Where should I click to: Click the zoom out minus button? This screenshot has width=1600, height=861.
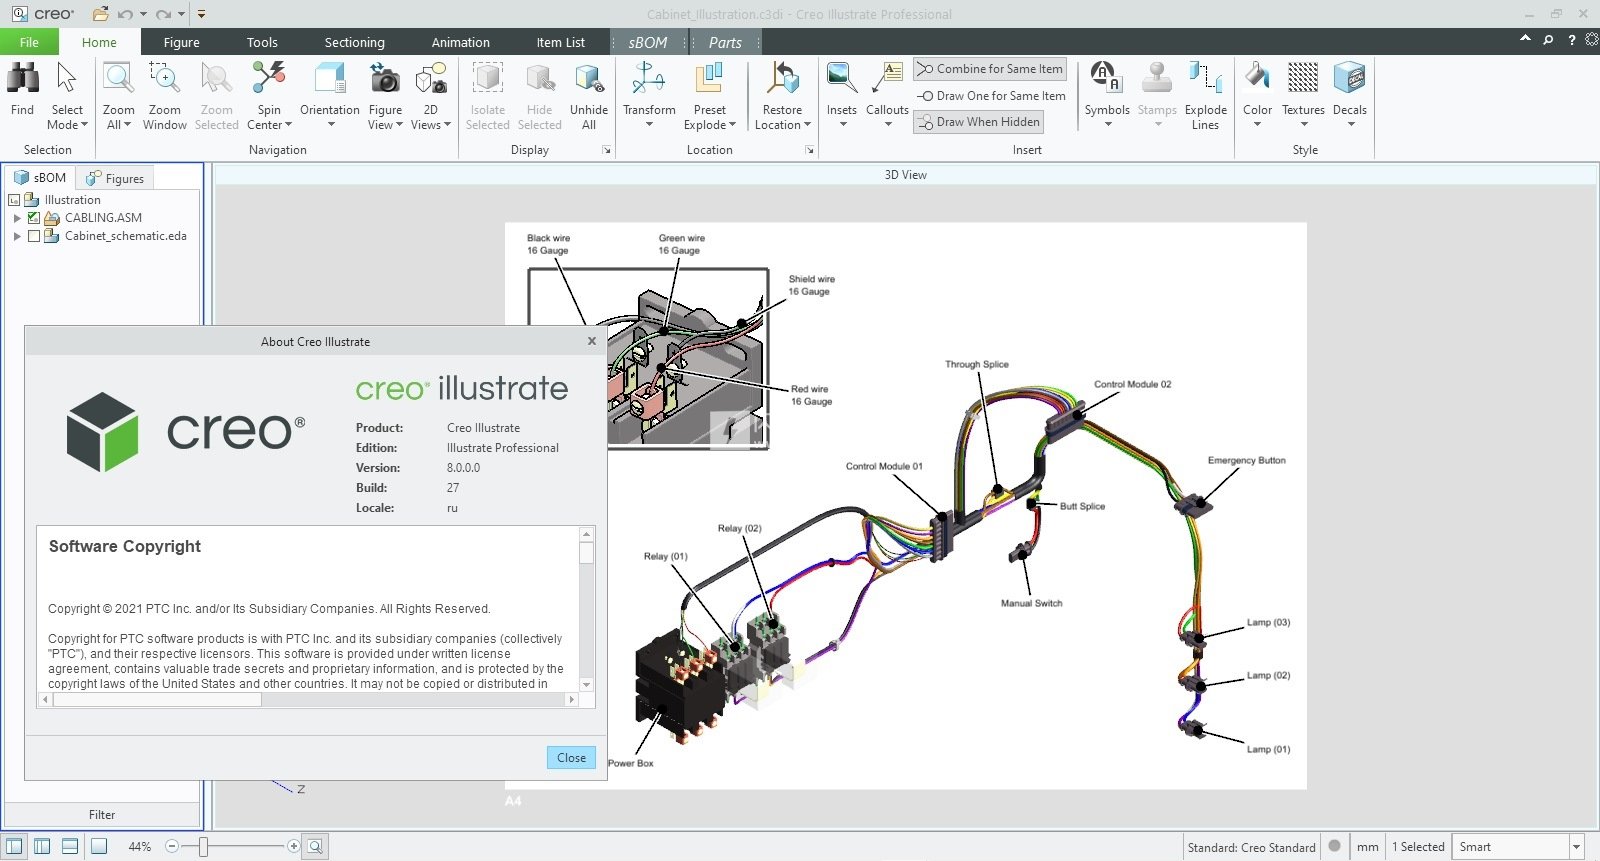(172, 847)
